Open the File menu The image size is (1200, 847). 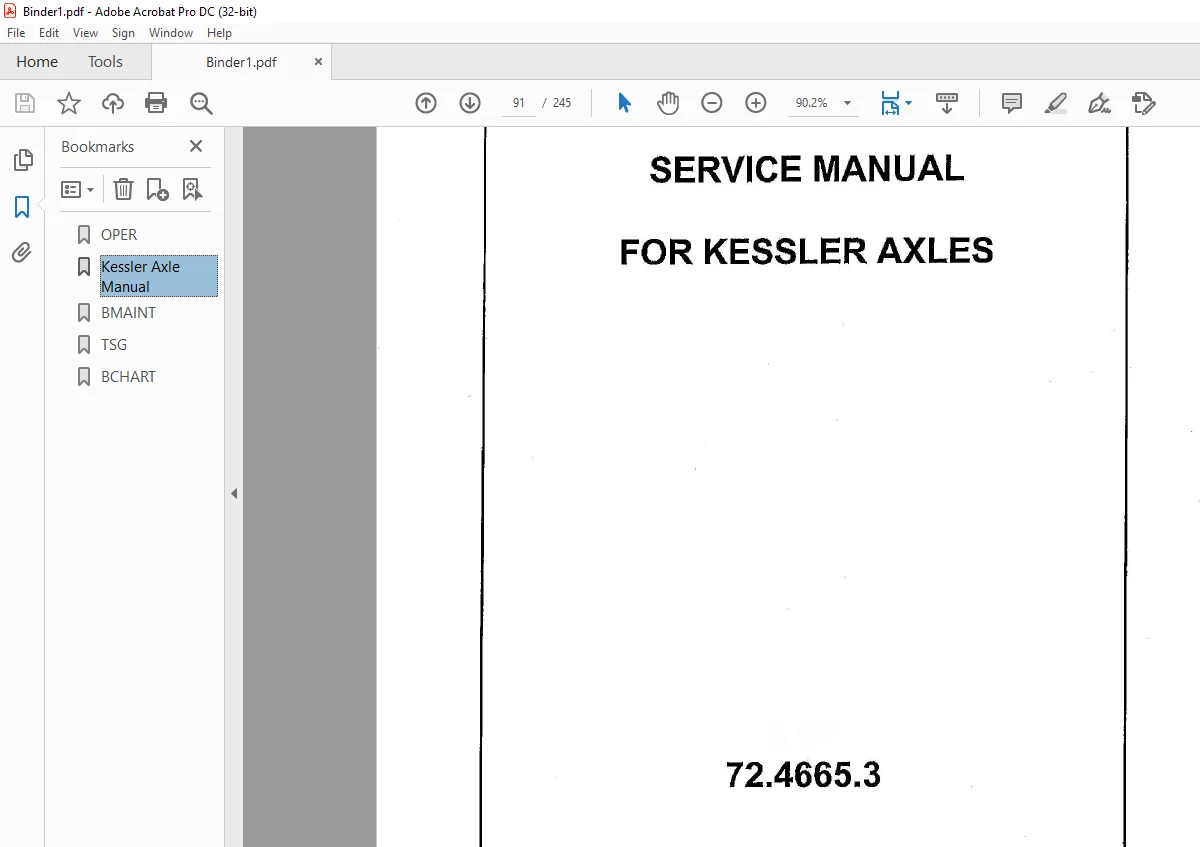16,33
